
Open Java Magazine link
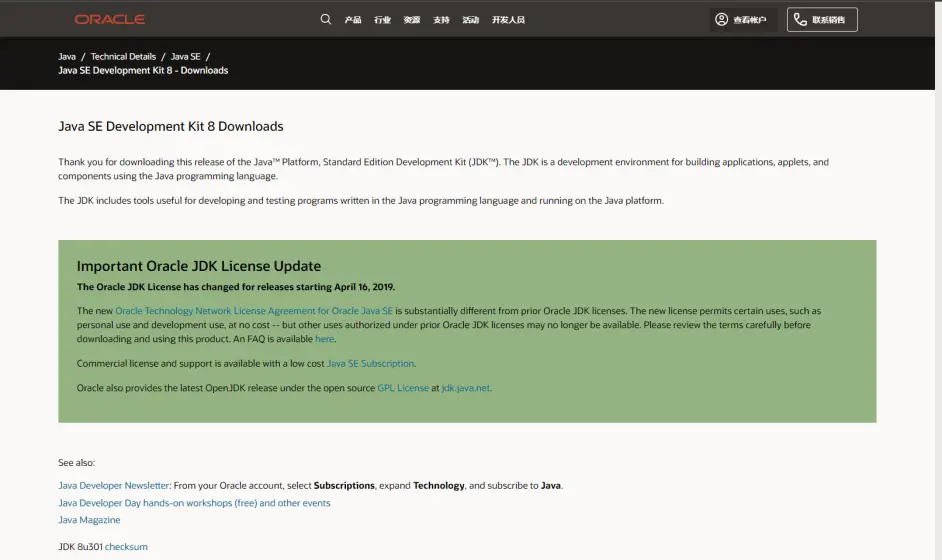pos(89,520)
